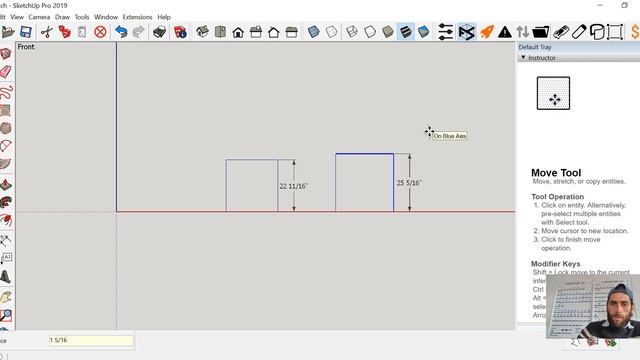640x360 pixels.
Task: Switch to the Left view icon
Action: click(291, 32)
